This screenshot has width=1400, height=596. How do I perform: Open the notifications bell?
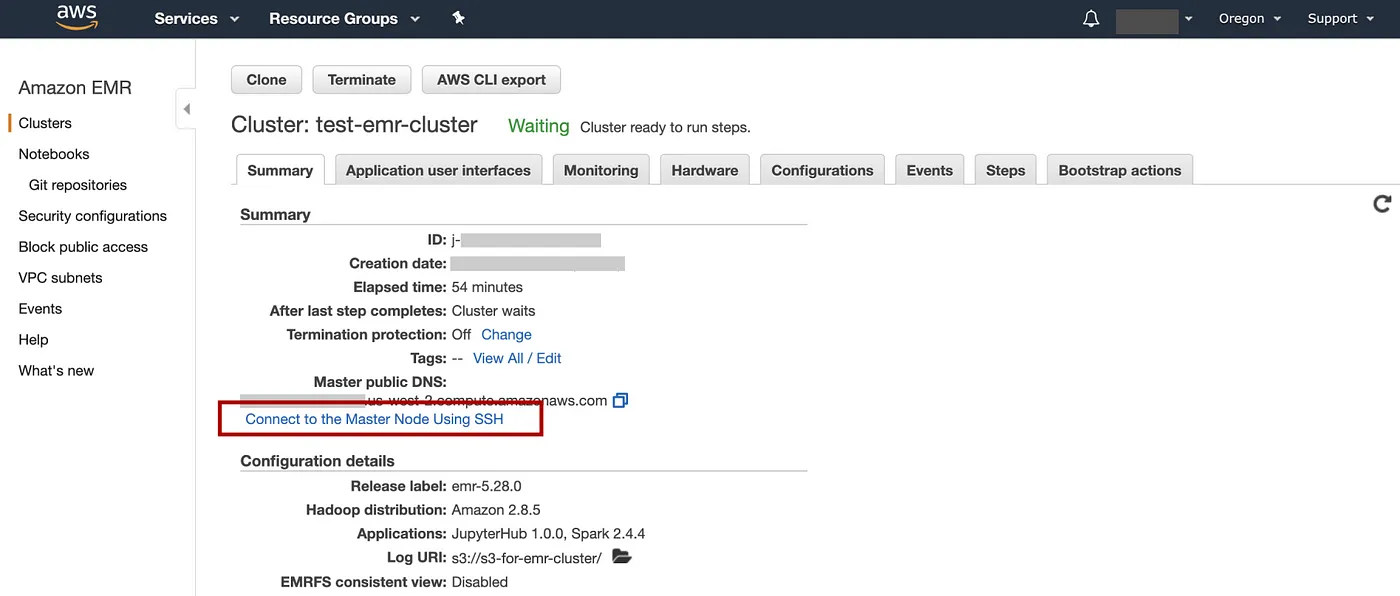(x=1091, y=19)
